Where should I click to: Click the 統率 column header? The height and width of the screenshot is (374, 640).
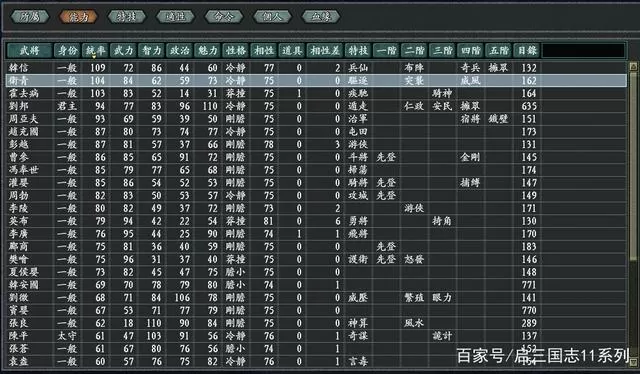point(96,51)
